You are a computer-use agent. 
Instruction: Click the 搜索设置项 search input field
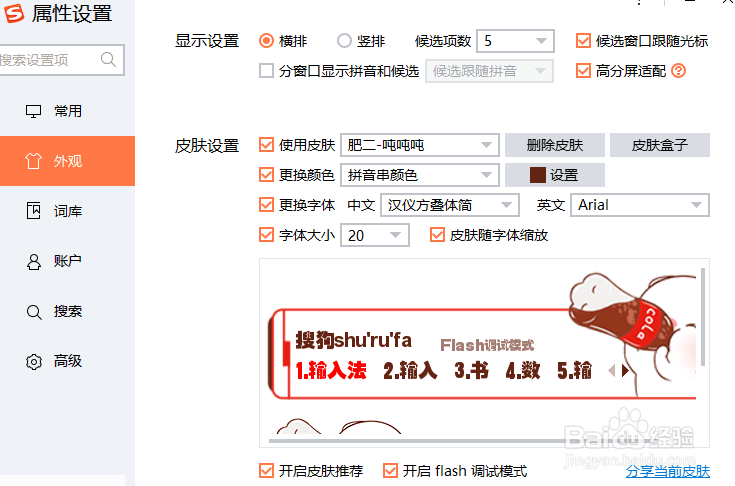point(61,60)
